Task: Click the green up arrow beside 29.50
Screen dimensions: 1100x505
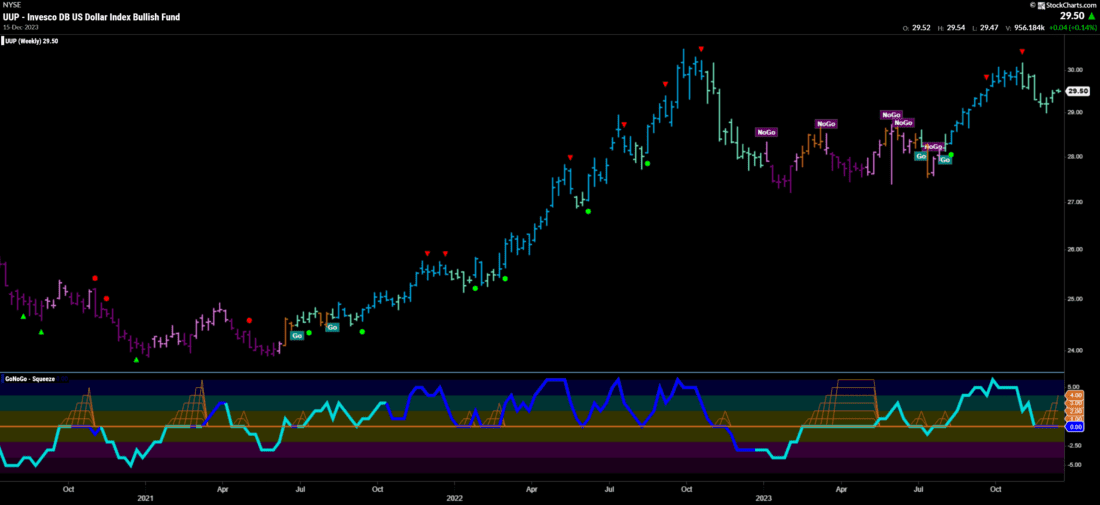Action: click(x=1092, y=16)
